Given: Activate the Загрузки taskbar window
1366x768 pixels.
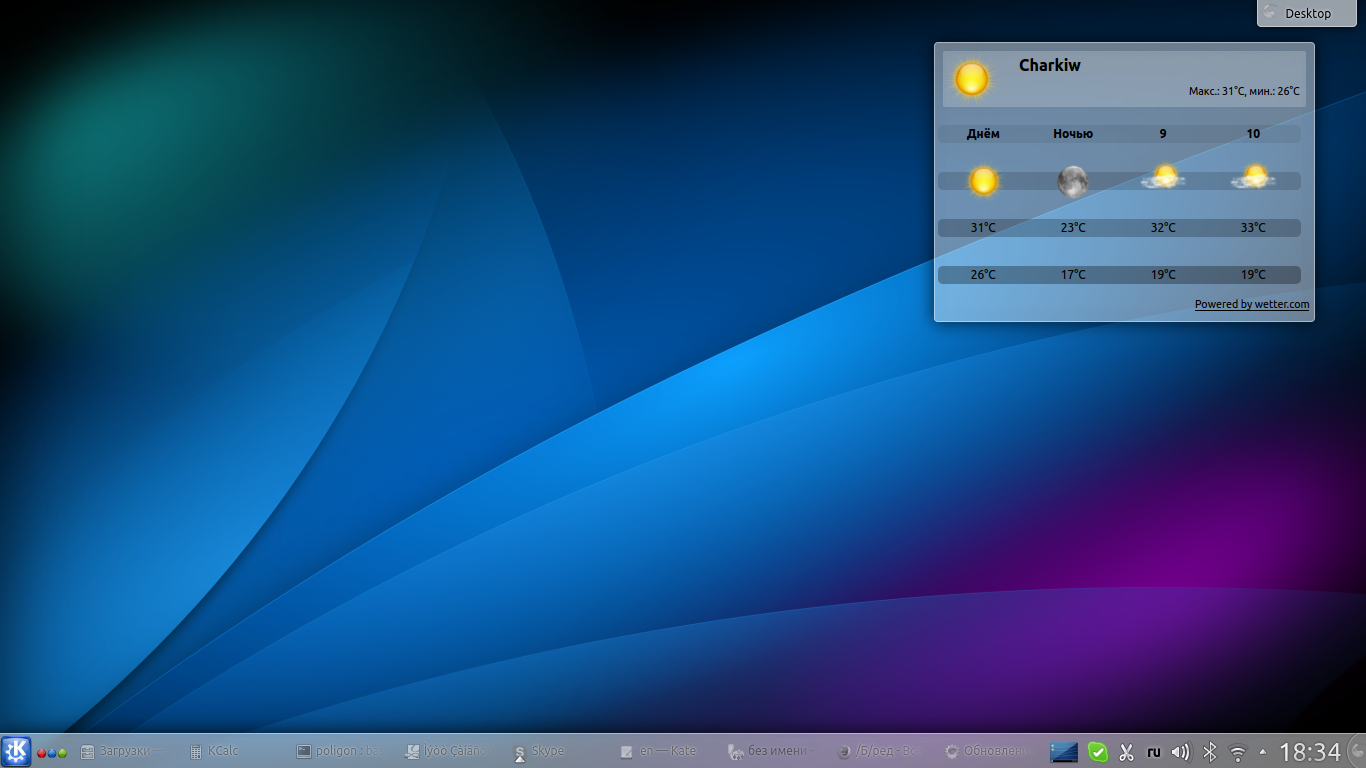Looking at the screenshot, I should (122, 751).
